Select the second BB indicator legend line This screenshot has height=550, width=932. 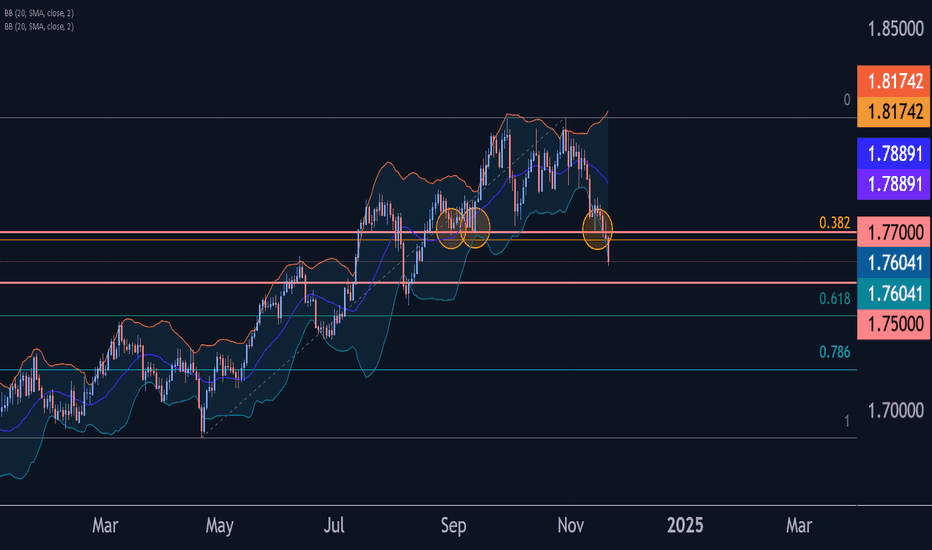click(x=39, y=27)
